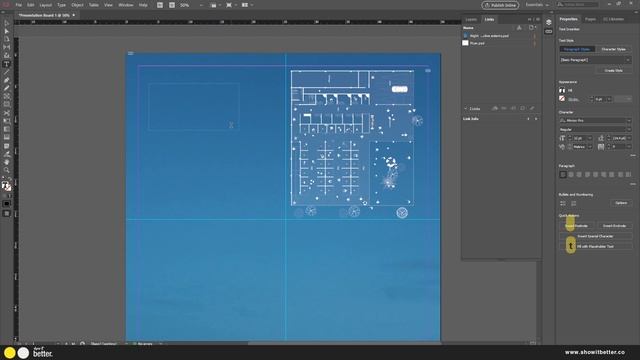640x360 pixels.
Task: Open the font size dropdown
Action: [590, 138]
